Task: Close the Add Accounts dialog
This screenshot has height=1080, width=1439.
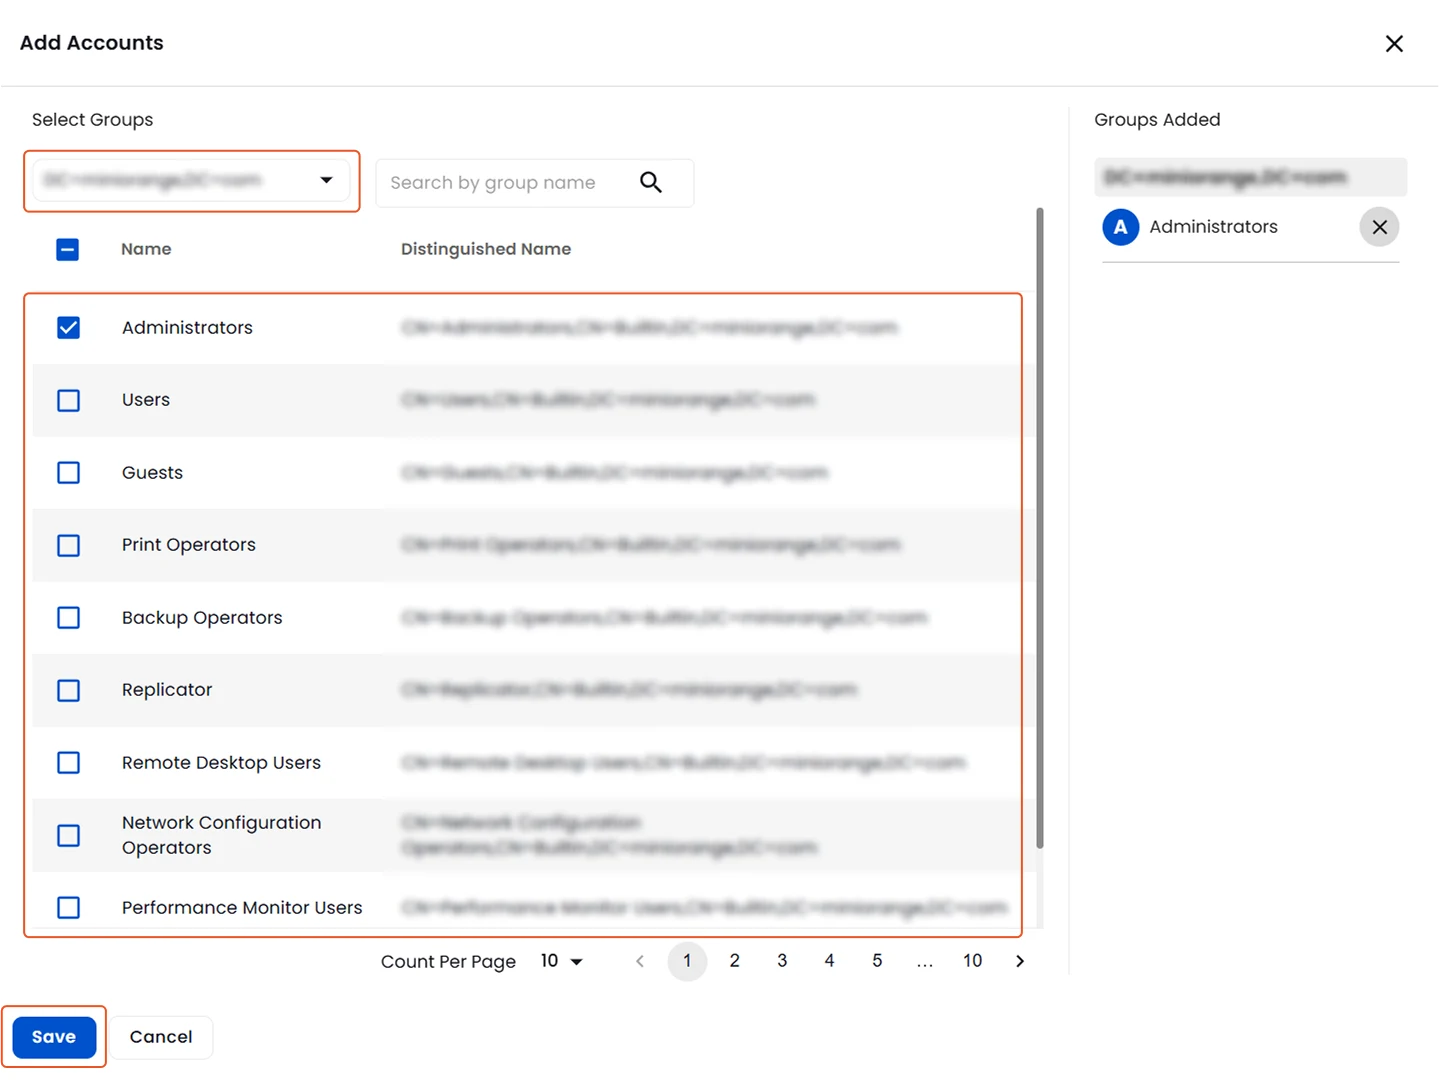Action: [x=1394, y=43]
